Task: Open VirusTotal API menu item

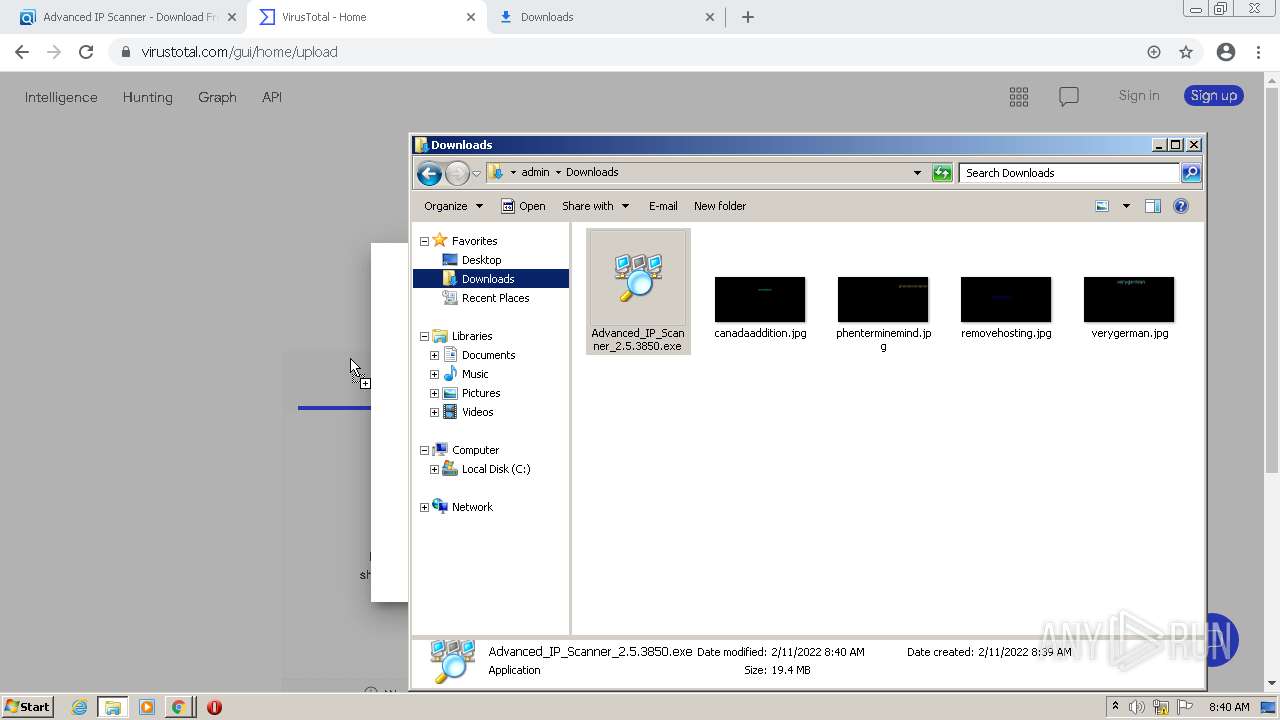Action: click(272, 97)
